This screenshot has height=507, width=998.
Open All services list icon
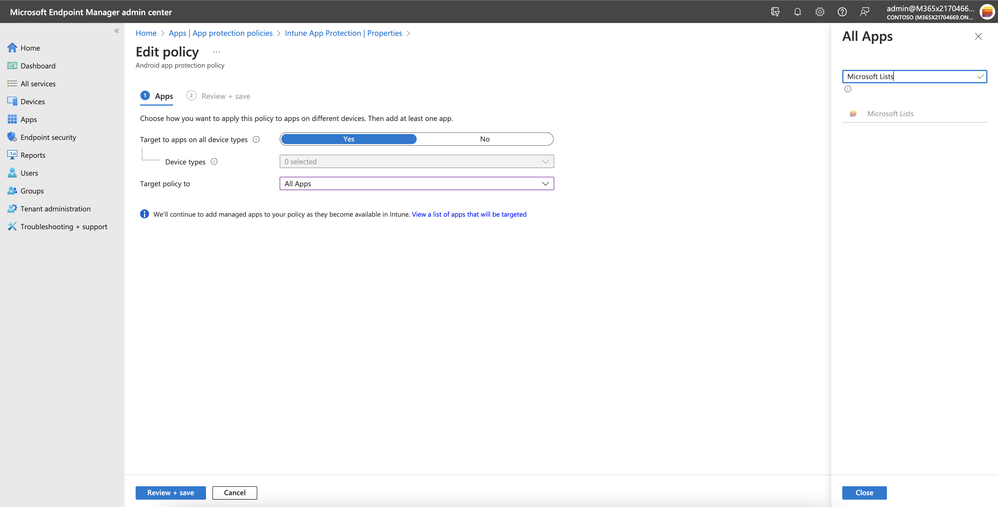pyautogui.click(x=12, y=83)
